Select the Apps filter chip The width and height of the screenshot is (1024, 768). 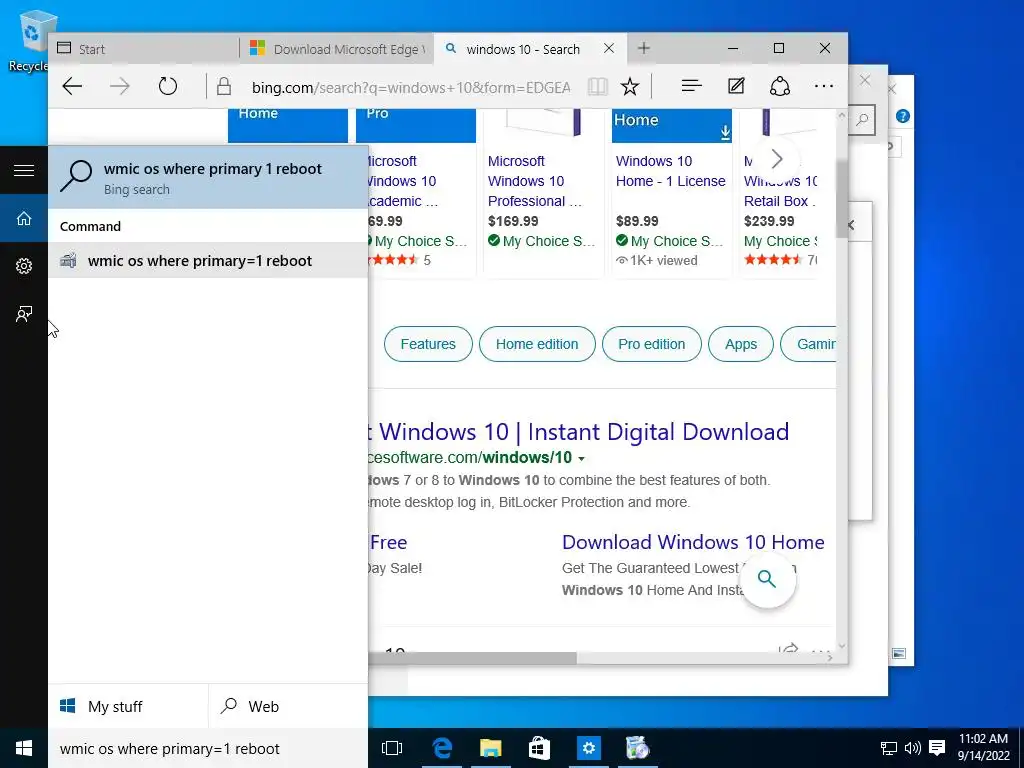point(741,344)
